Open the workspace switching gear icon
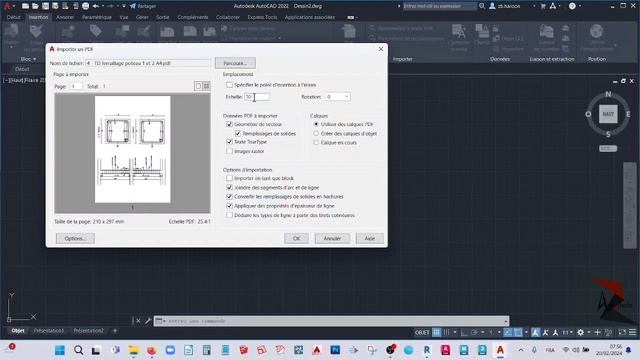640x360 pixels. click(580, 332)
